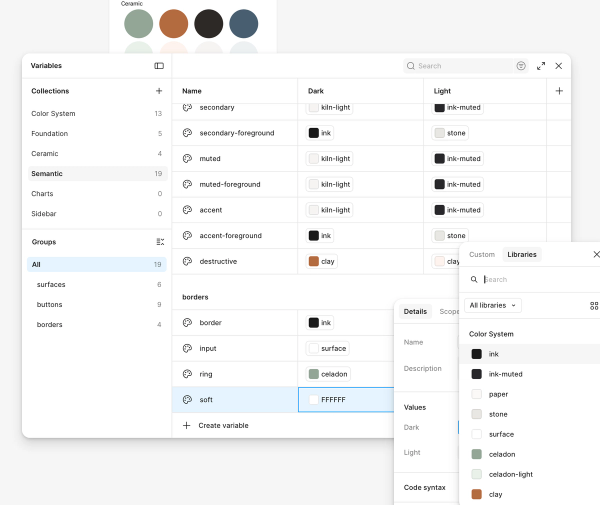Click the plus icon beside Create variable
The image size is (600, 505).
click(186, 425)
